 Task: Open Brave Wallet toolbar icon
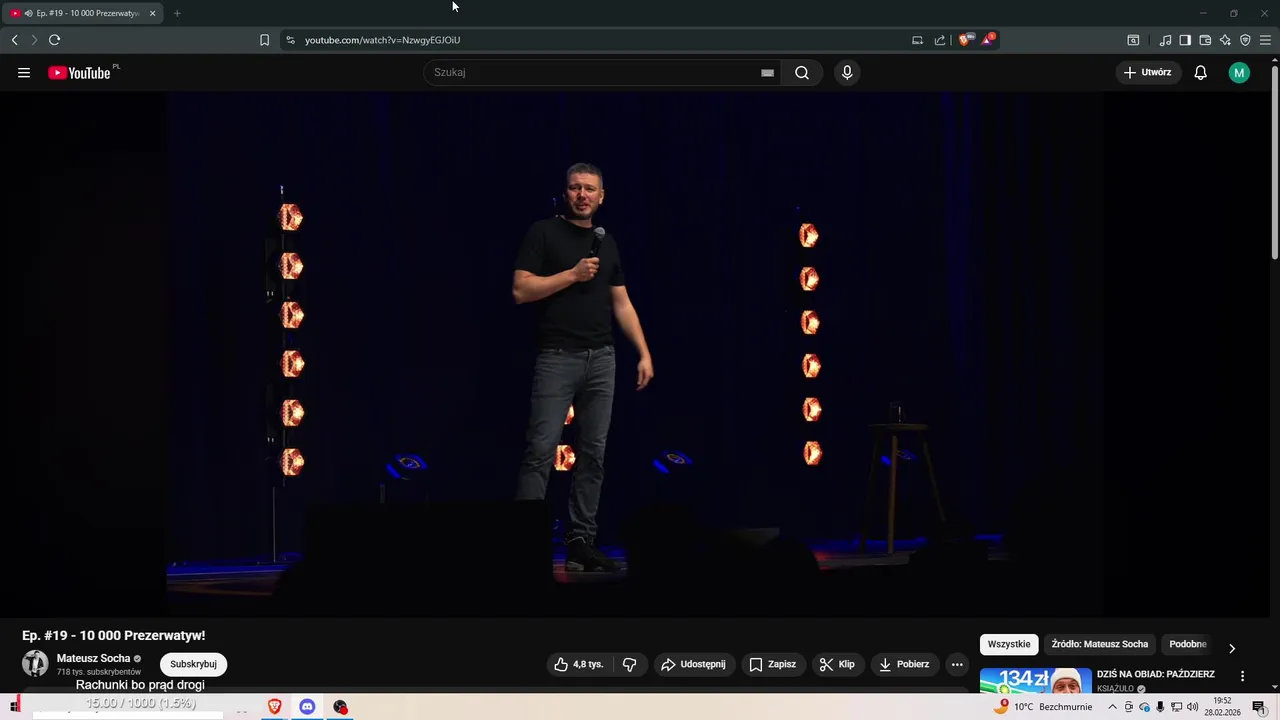pos(1205,40)
